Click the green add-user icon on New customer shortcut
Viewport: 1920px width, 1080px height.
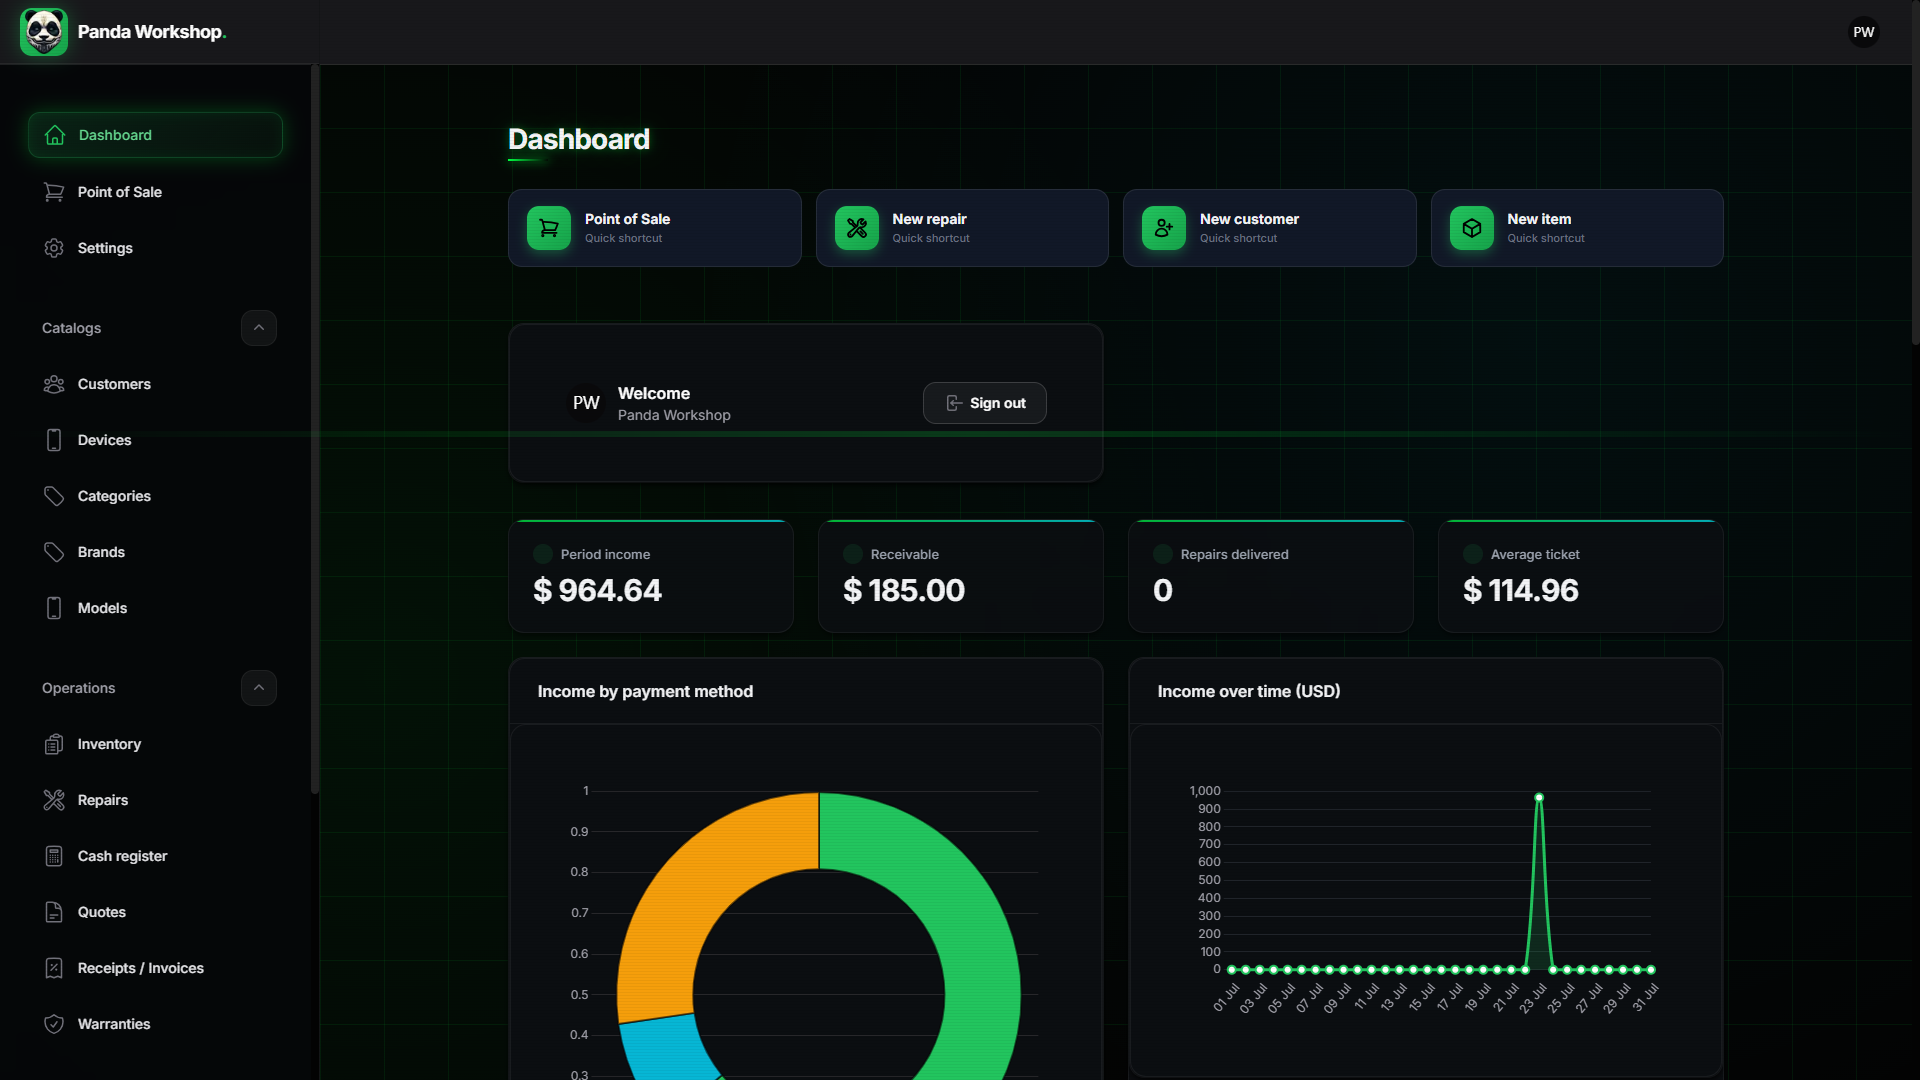pyautogui.click(x=1164, y=228)
